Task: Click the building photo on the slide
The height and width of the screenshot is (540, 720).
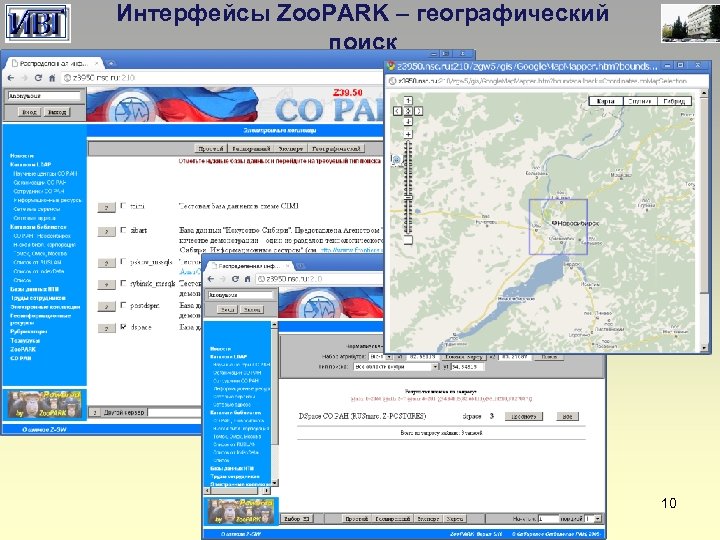Action: point(690,23)
